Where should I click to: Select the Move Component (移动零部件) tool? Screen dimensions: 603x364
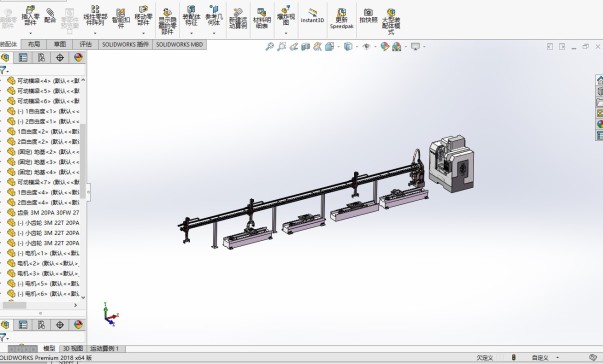click(x=143, y=16)
